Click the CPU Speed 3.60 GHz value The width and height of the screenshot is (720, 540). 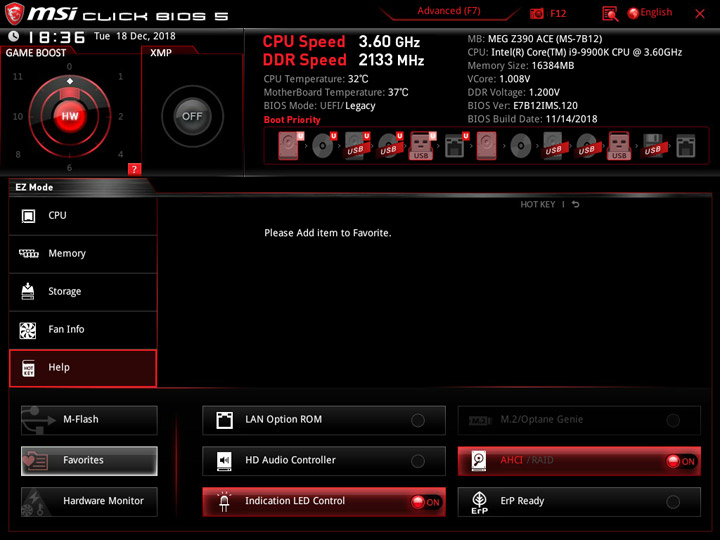pyautogui.click(x=389, y=42)
